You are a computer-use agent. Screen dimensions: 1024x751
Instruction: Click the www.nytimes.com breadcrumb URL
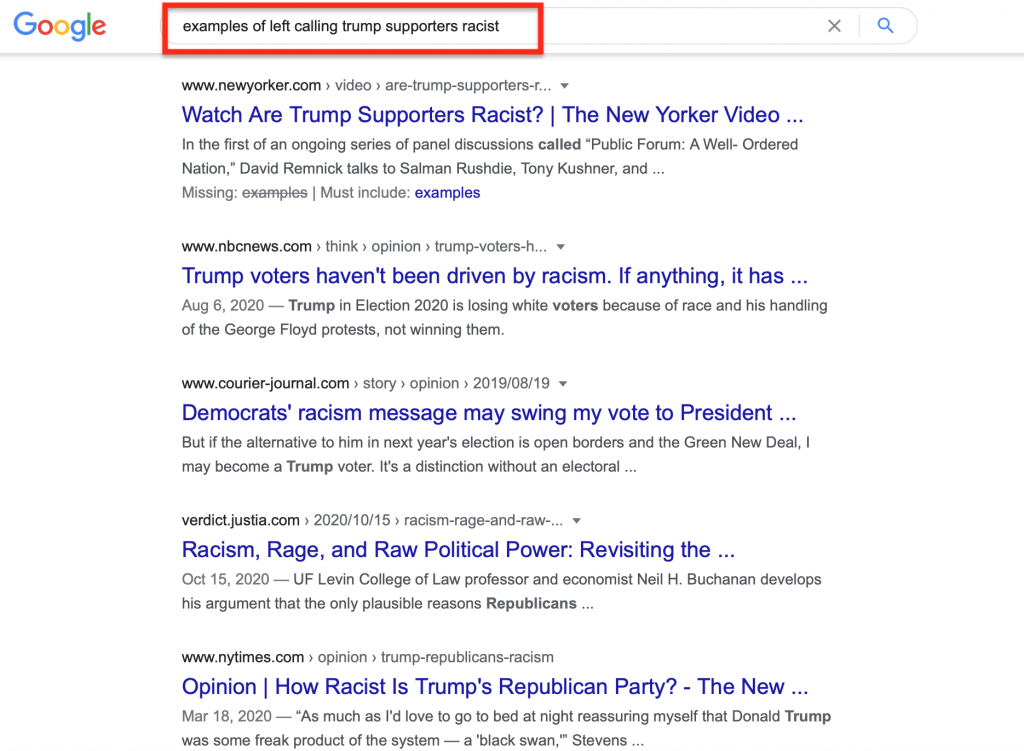pyautogui.click(x=243, y=657)
